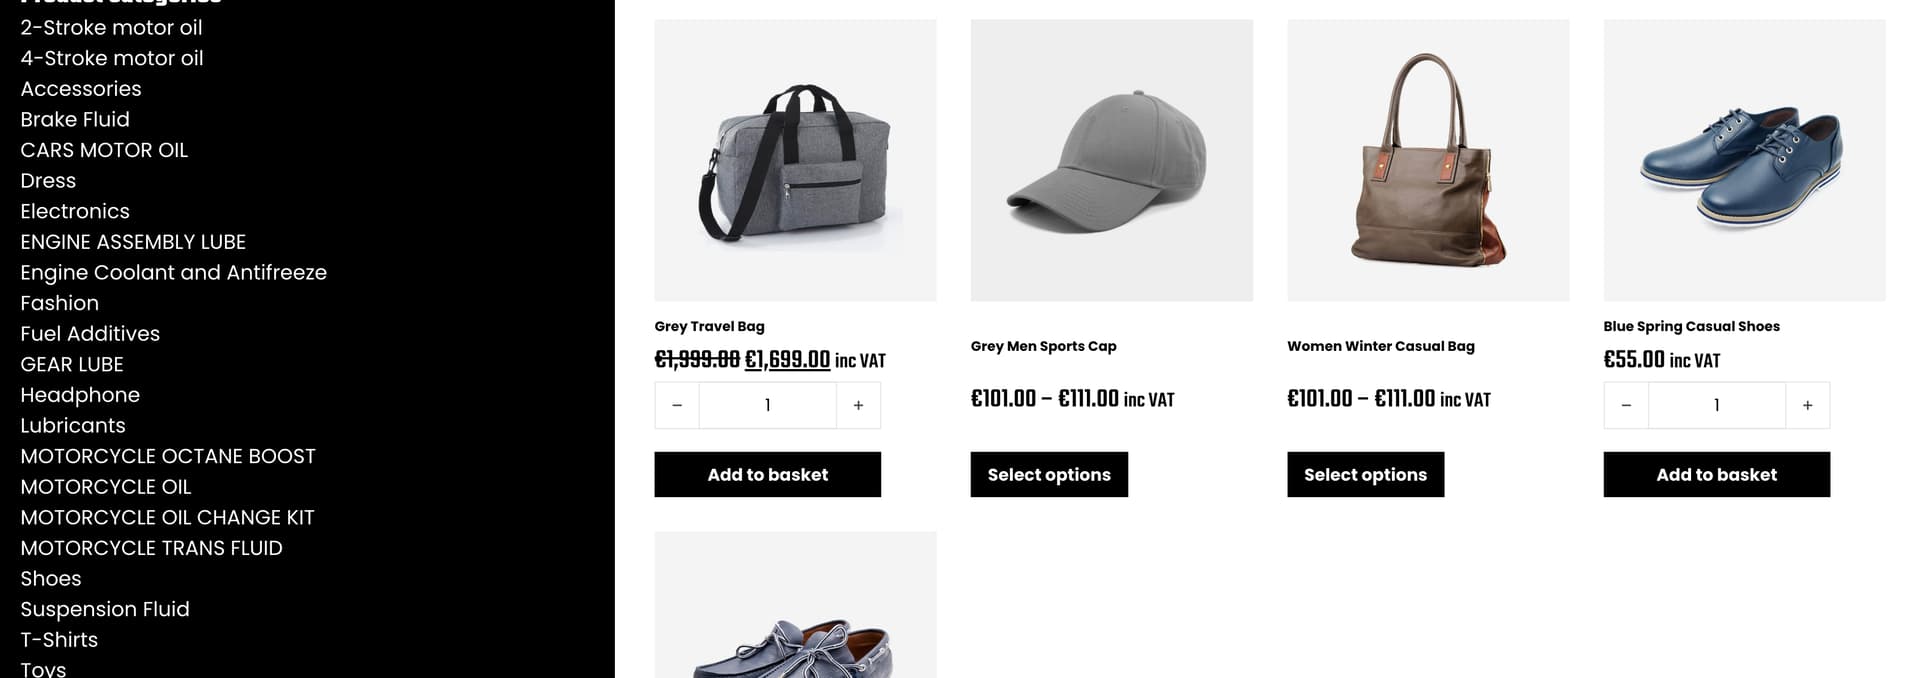Screen dimensions: 1920x678
Task: Open the Grey Men Sports Cap image
Action: point(1112,160)
